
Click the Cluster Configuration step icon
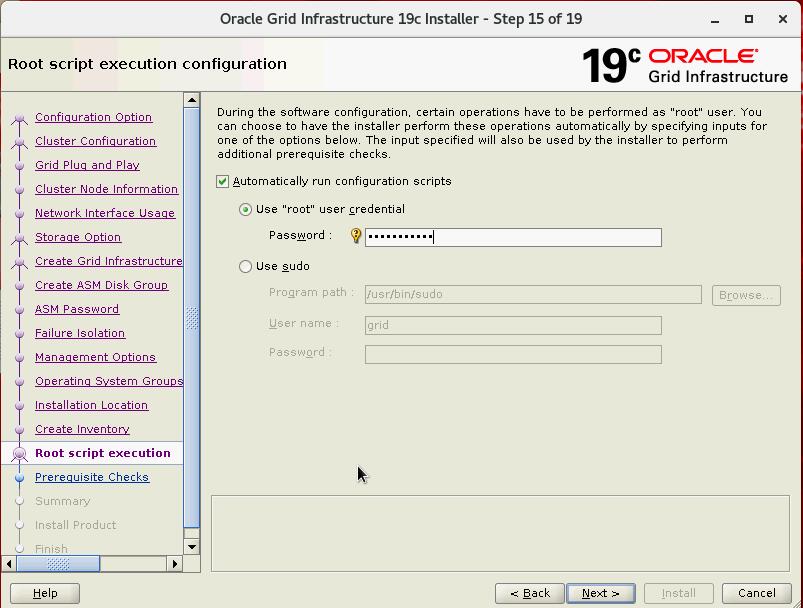[18, 142]
